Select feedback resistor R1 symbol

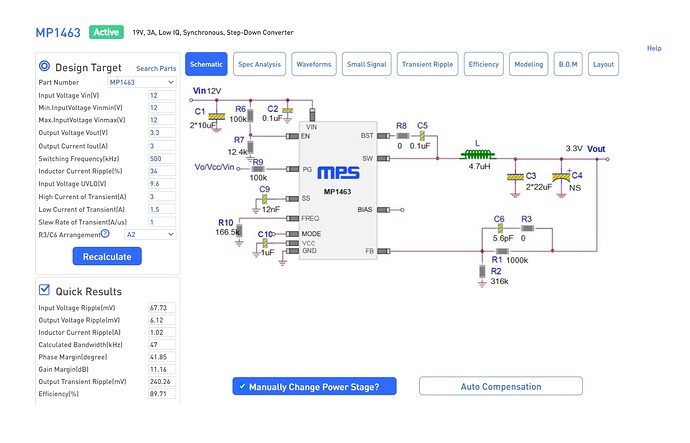coord(502,251)
